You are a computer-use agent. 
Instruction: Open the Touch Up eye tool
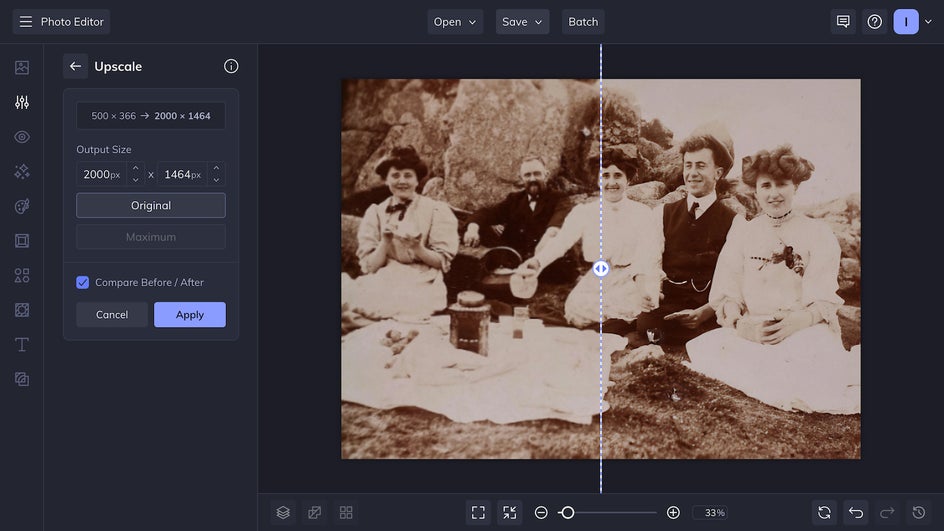point(22,137)
